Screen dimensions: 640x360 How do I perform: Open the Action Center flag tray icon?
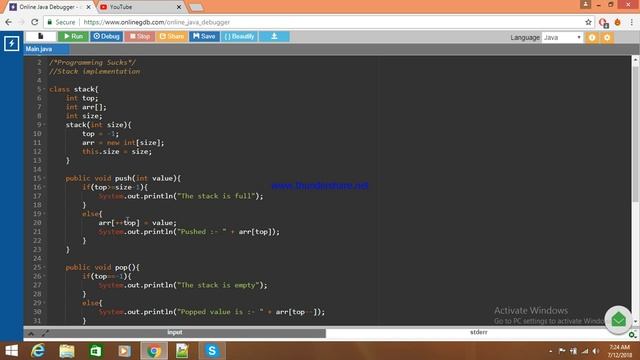click(x=562, y=351)
